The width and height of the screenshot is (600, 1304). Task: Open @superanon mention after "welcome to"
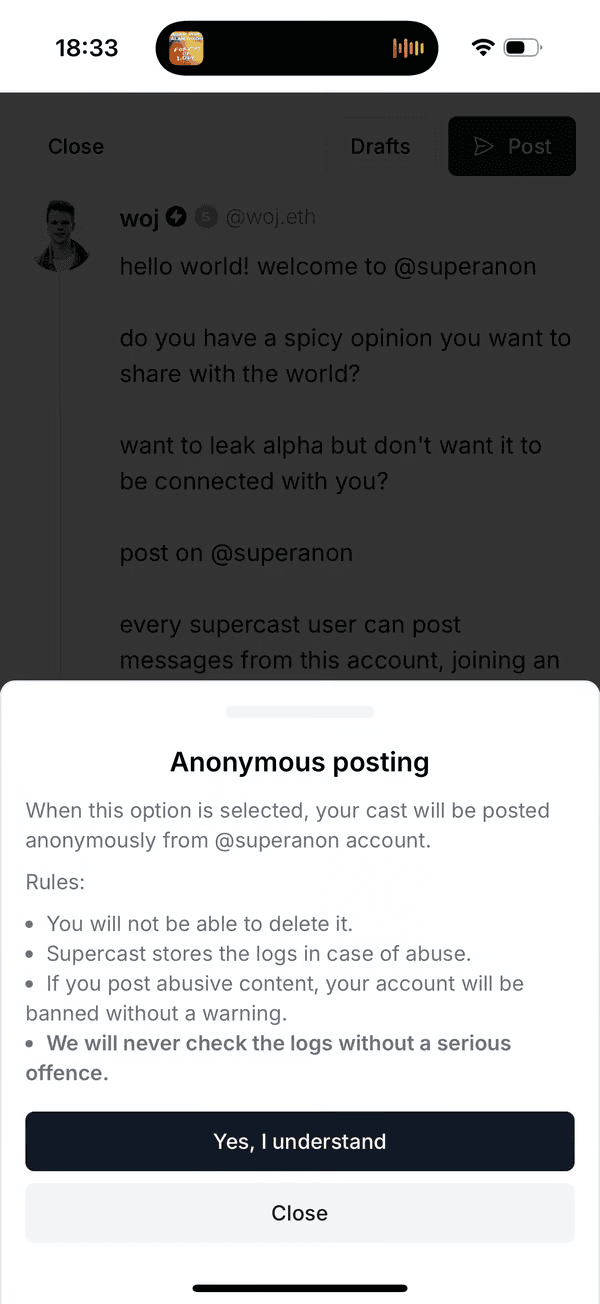tap(465, 266)
